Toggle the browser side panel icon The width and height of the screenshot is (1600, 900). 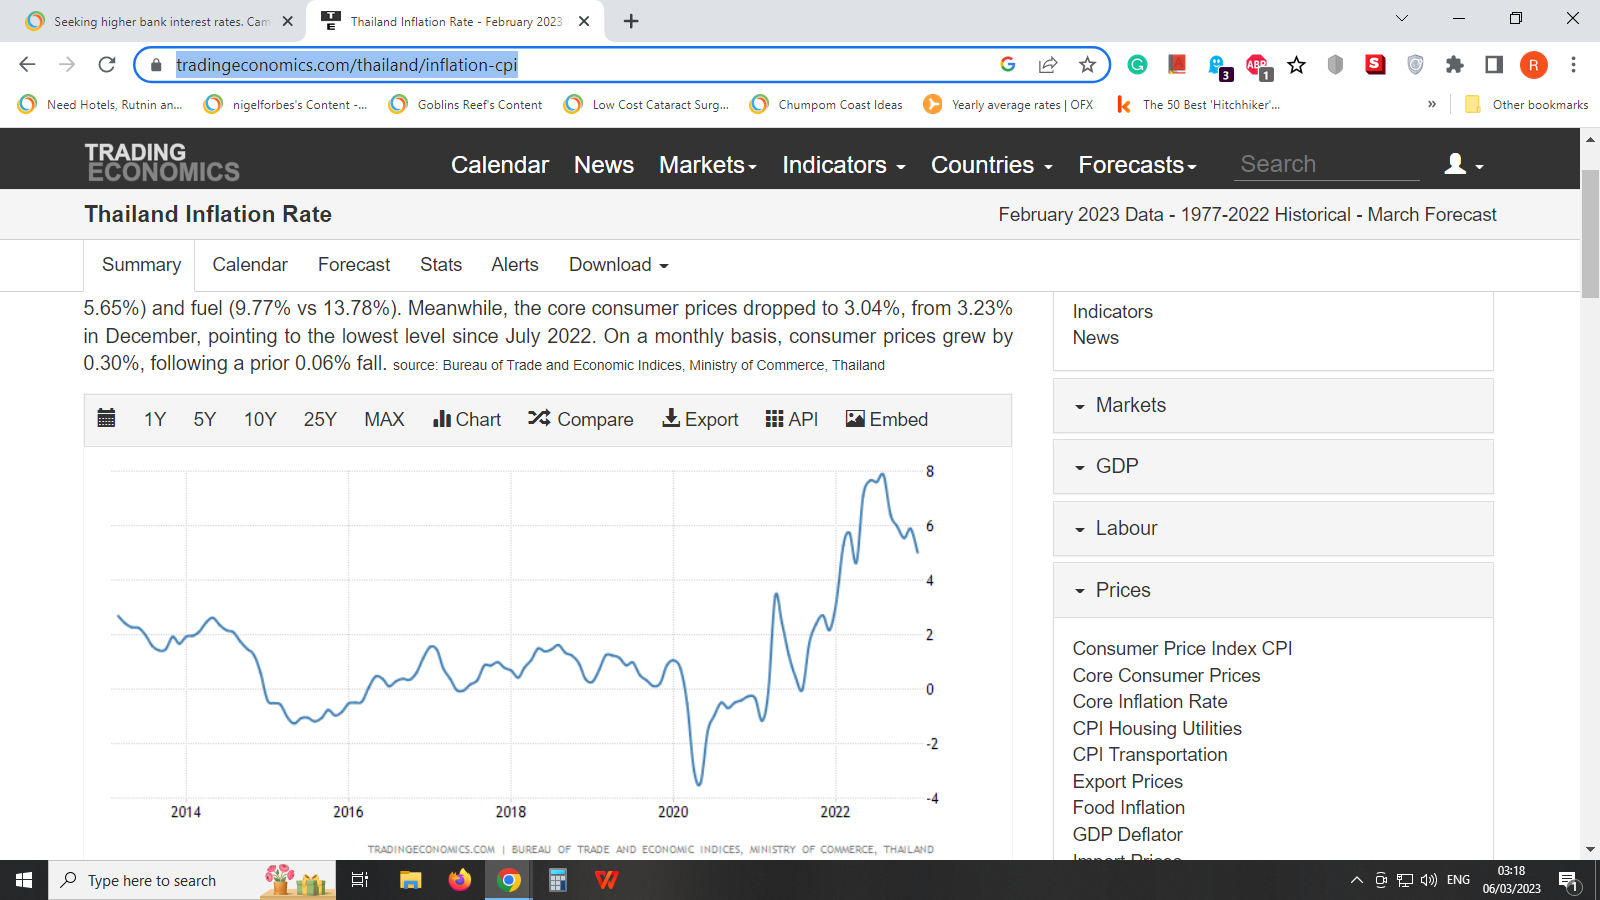1494,65
